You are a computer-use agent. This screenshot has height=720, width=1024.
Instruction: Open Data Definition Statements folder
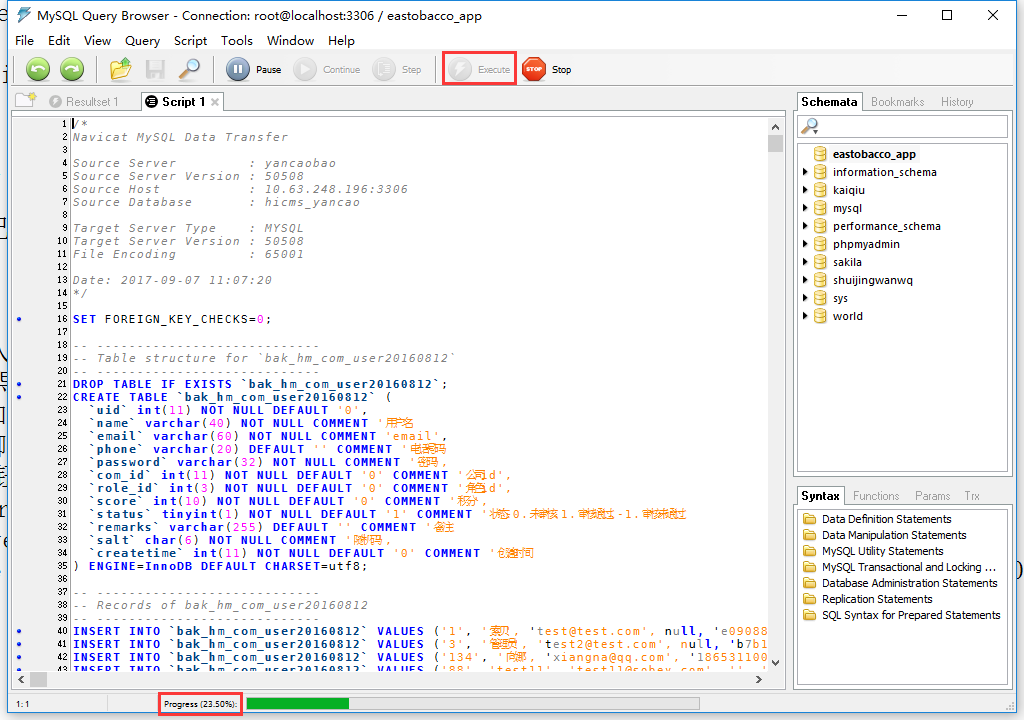tap(886, 519)
